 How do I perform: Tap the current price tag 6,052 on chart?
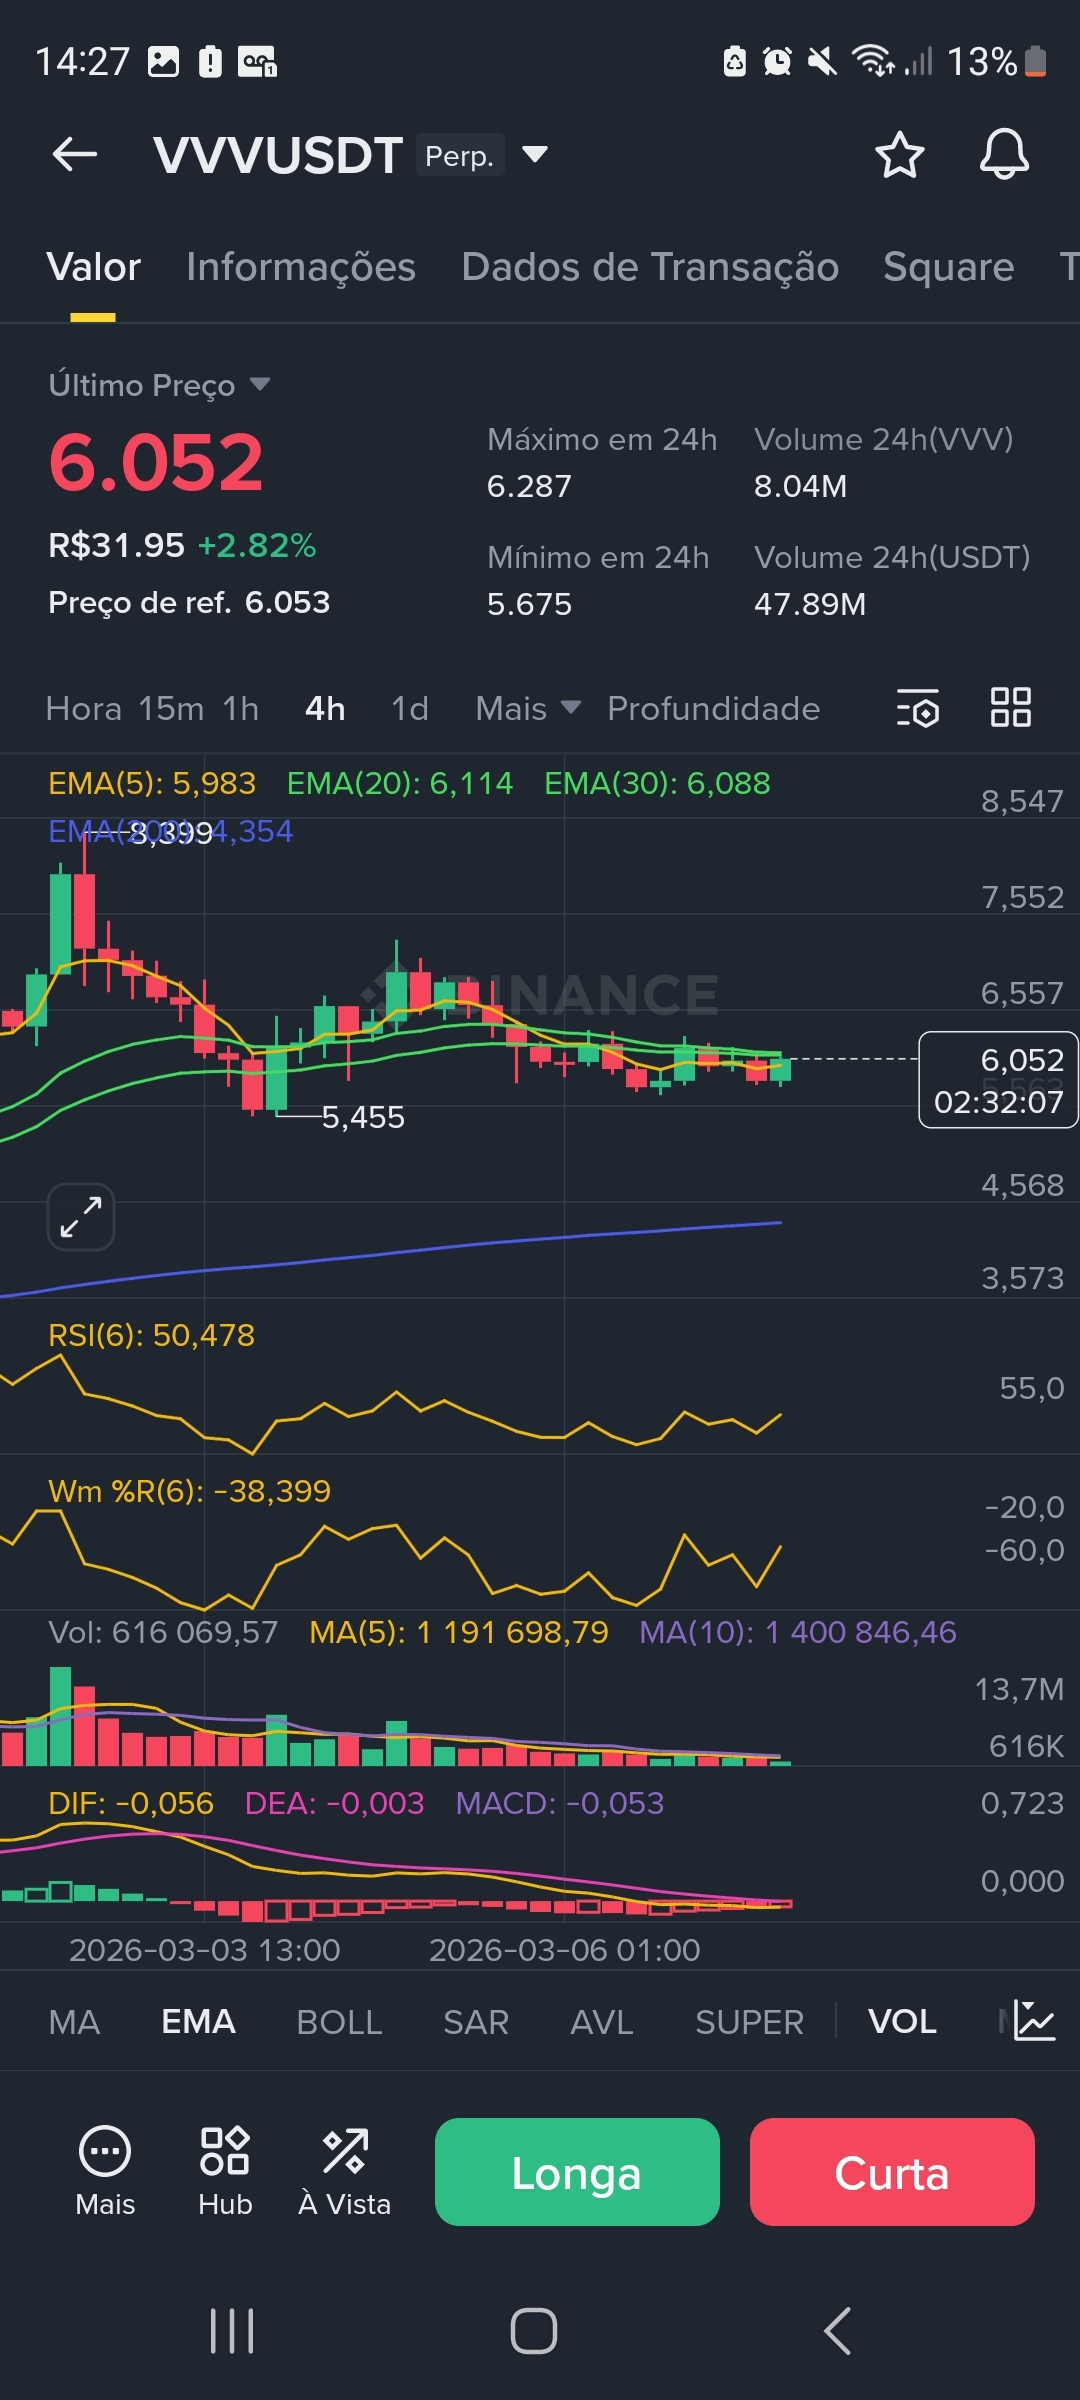click(x=998, y=1080)
